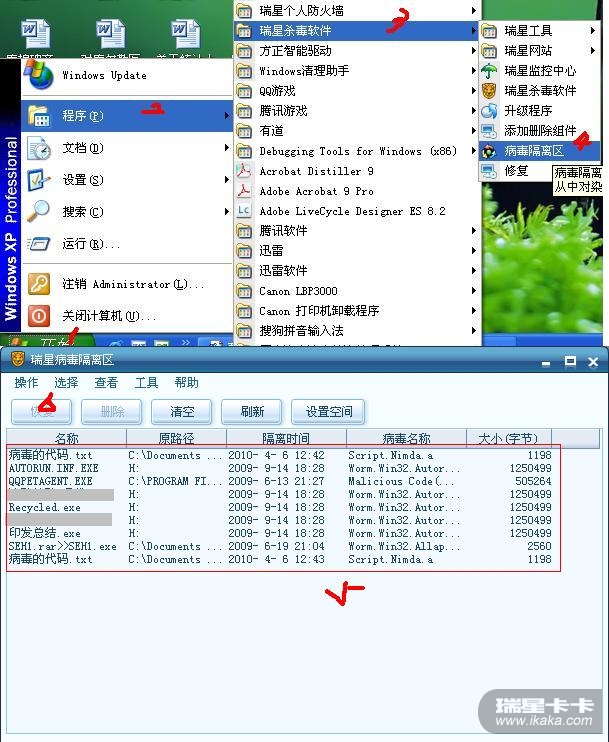Expand the 瑞星工具 submenu arrow
This screenshot has width=609, height=742.
coord(592,31)
